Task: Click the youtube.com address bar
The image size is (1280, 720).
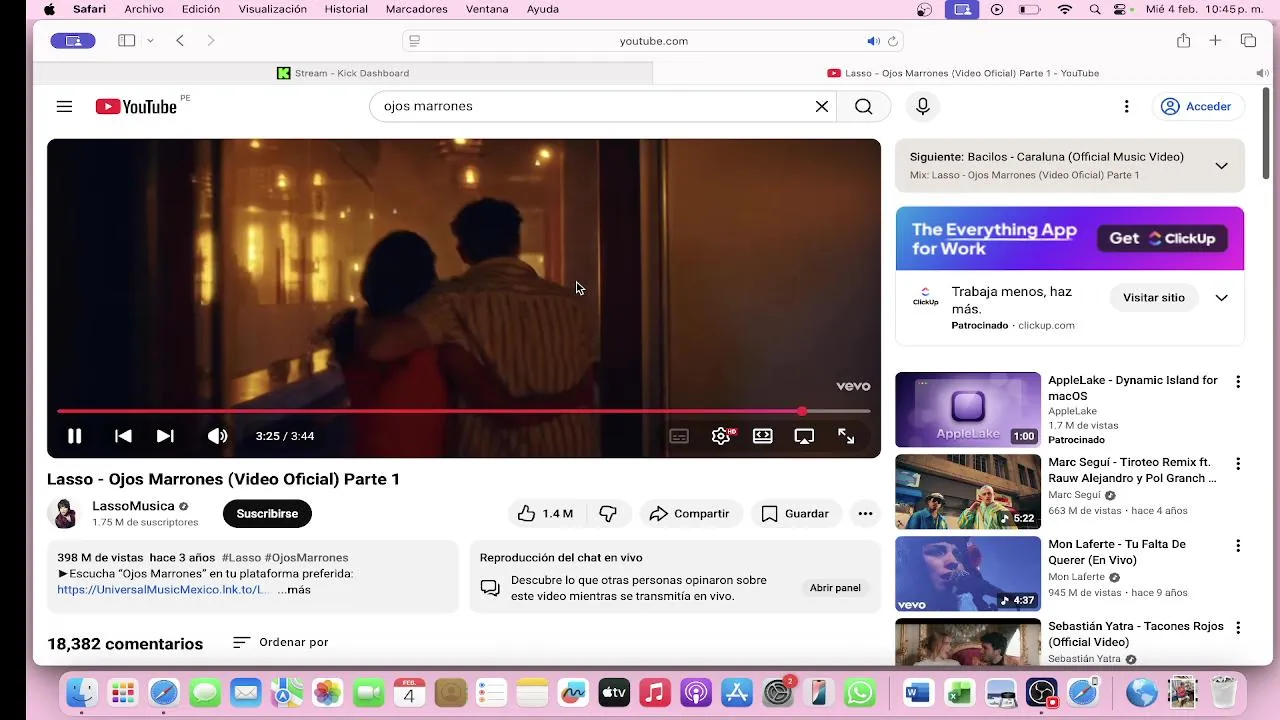Action: pyautogui.click(x=653, y=41)
